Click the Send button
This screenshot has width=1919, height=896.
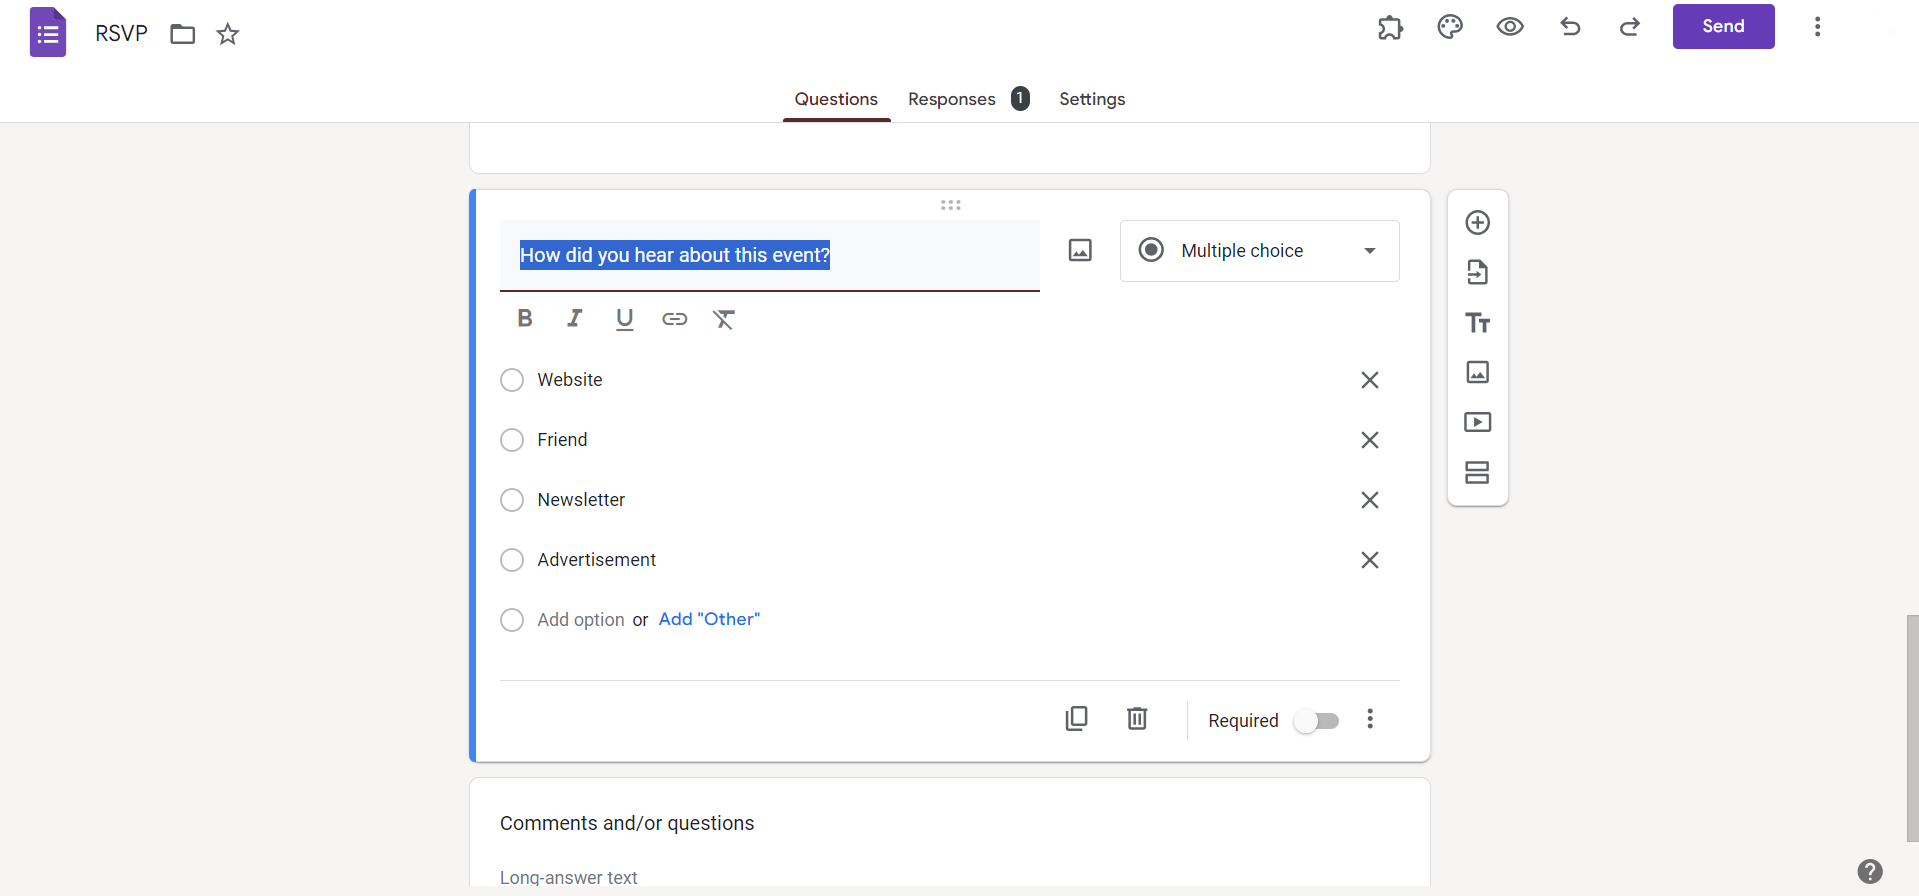[x=1723, y=27]
